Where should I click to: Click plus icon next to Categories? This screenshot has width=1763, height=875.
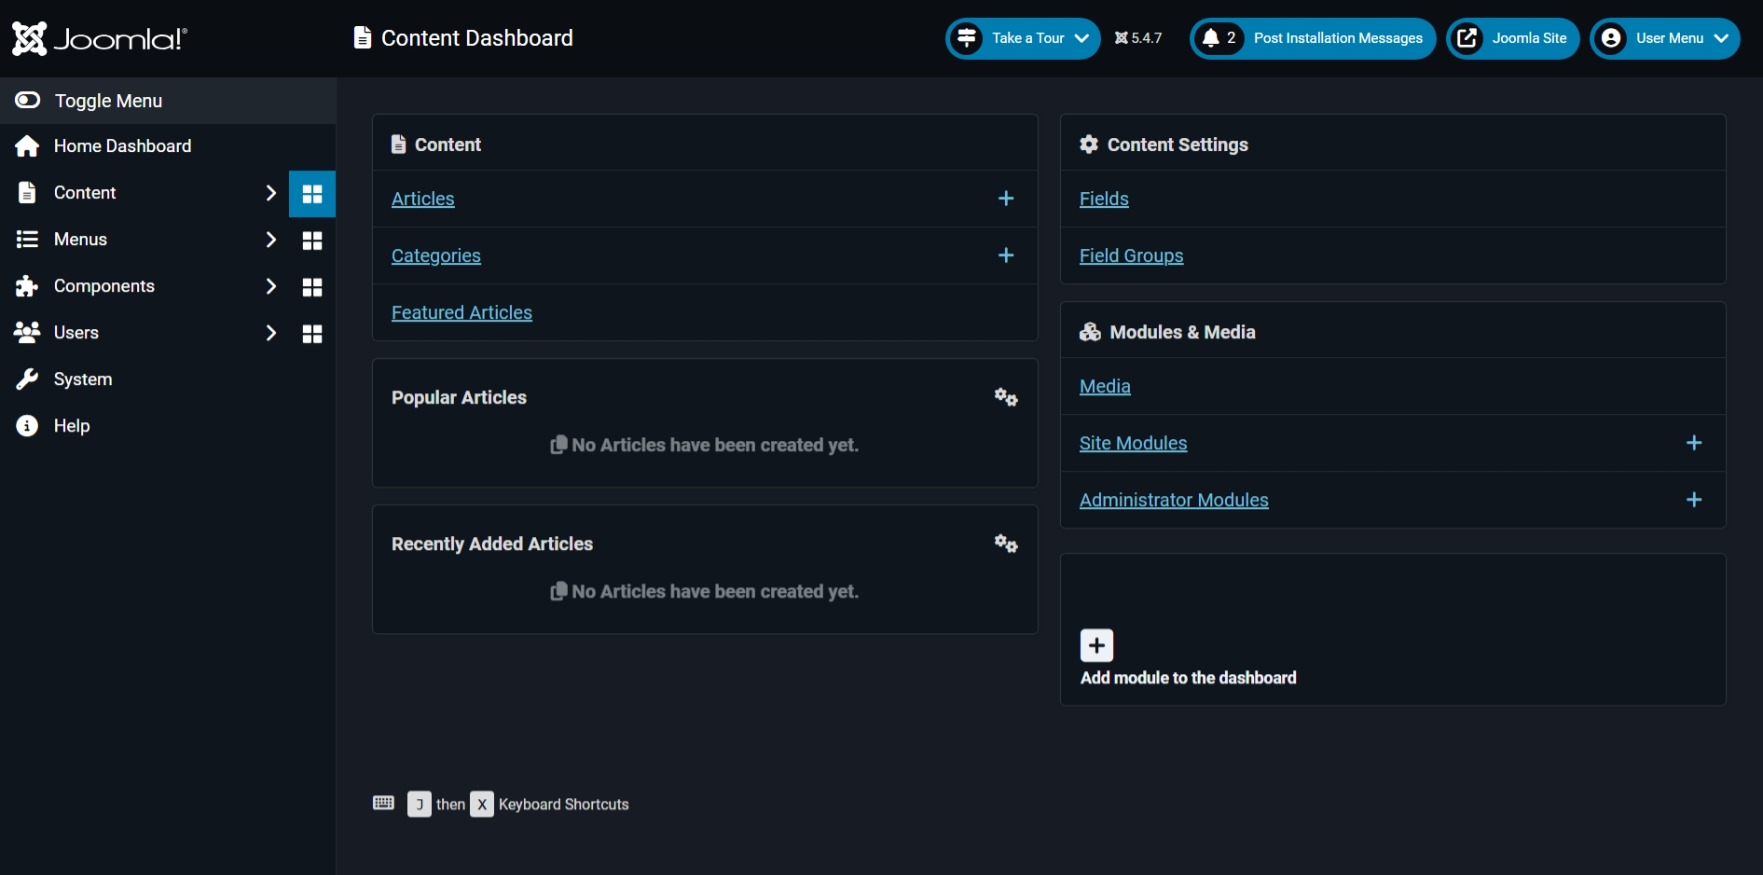click(1006, 256)
